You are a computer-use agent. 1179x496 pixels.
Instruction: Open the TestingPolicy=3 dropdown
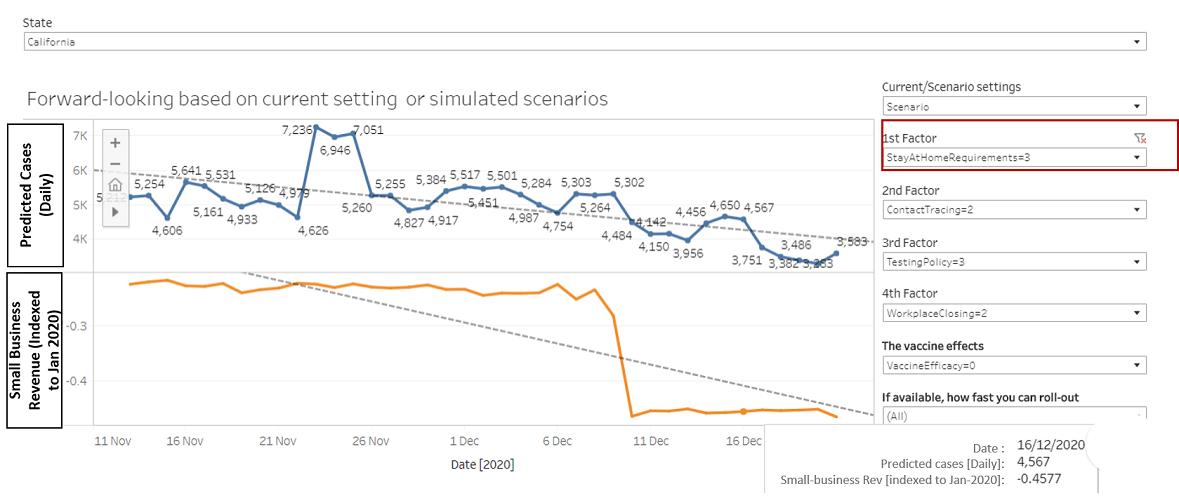pos(1014,262)
